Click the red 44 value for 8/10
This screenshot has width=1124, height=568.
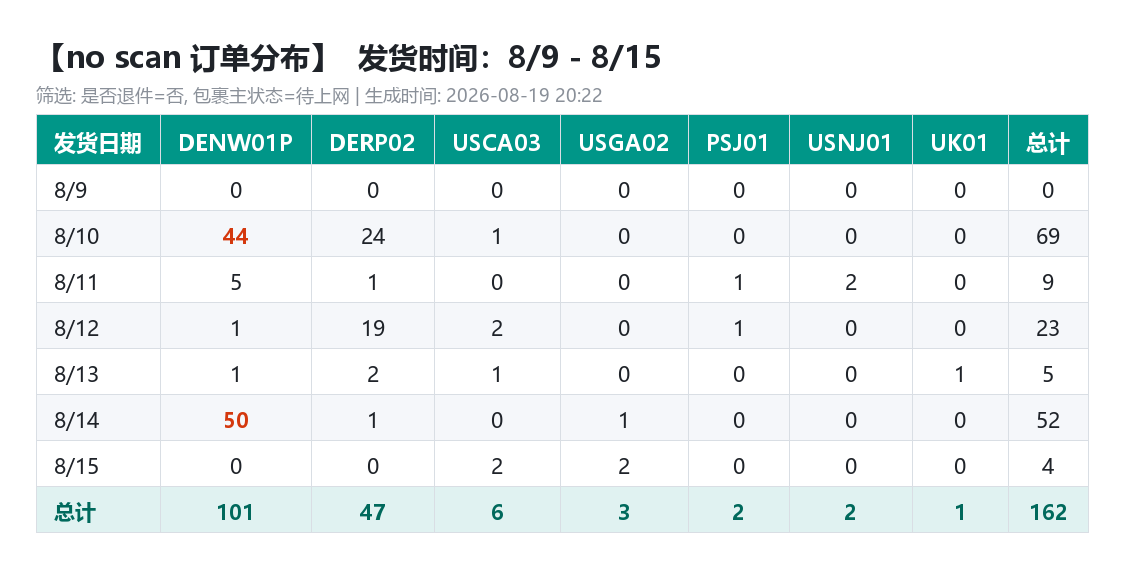pyautogui.click(x=236, y=236)
